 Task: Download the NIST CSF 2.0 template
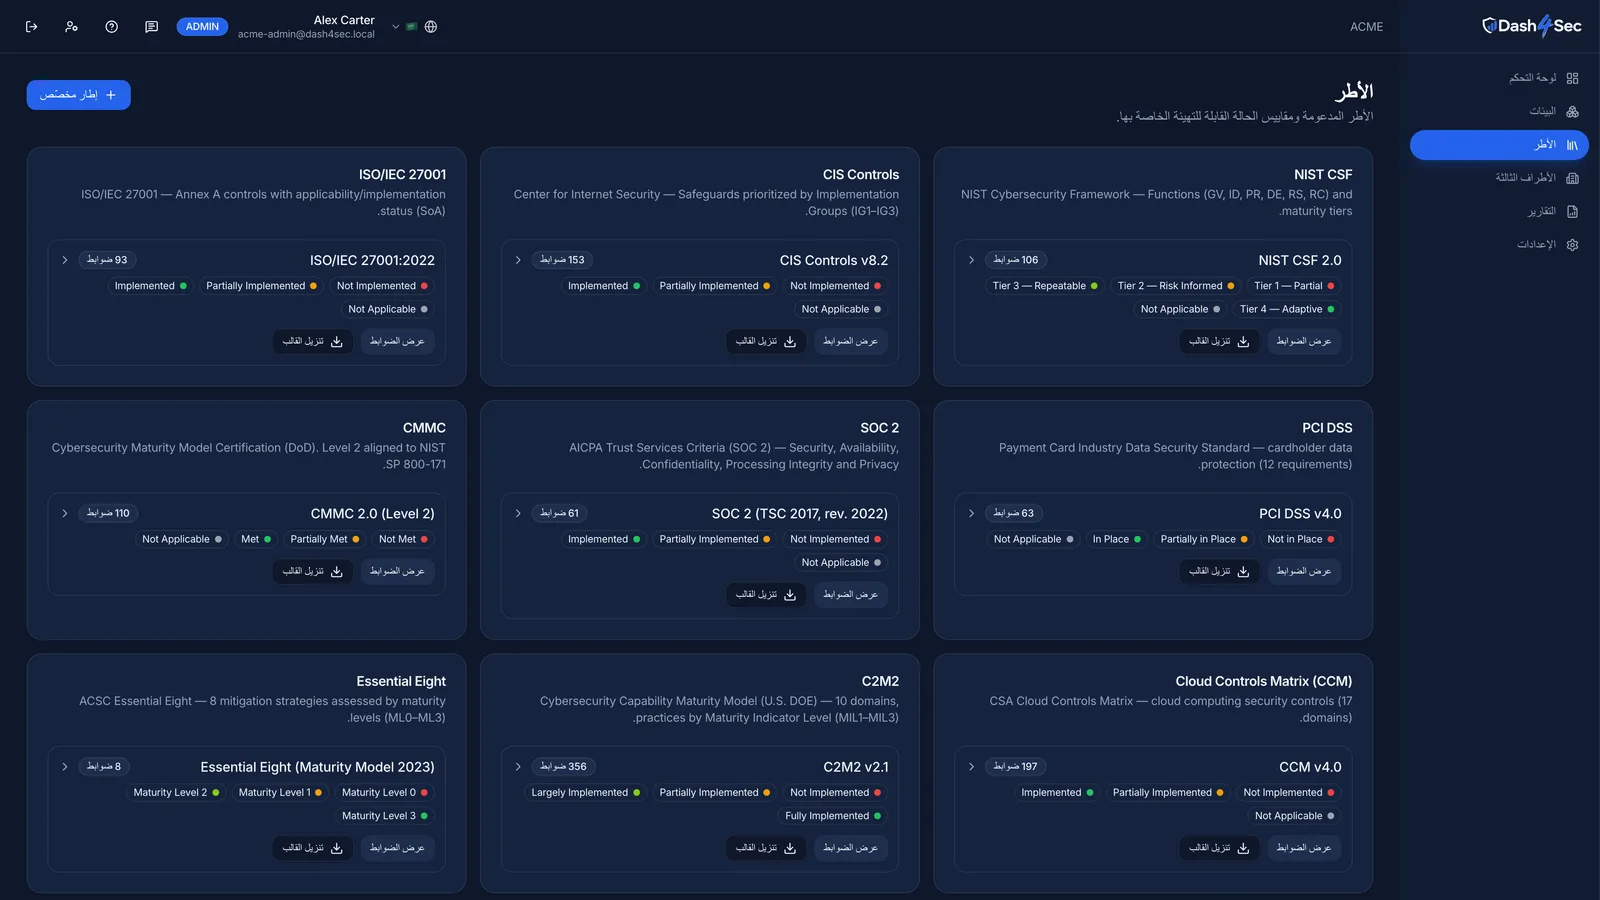(x=1219, y=341)
